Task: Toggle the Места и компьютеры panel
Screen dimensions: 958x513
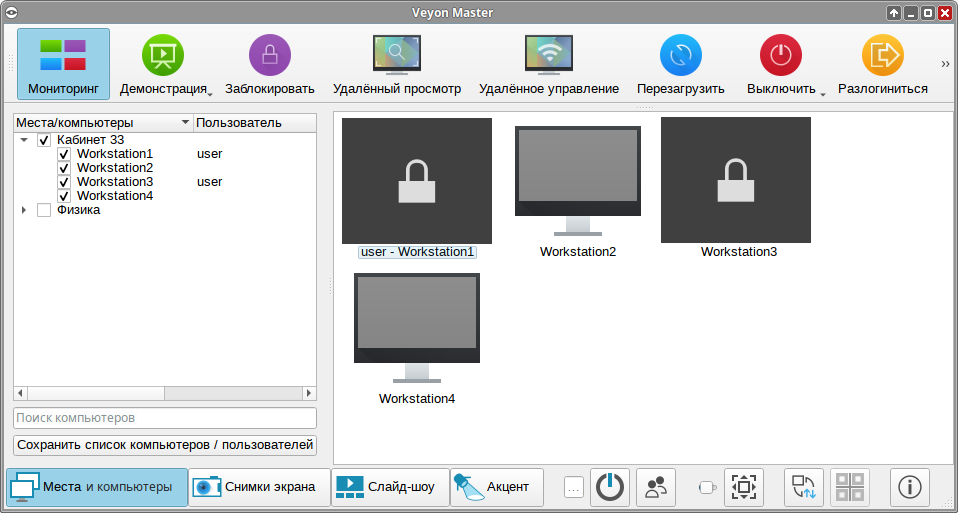Action: (x=97, y=487)
